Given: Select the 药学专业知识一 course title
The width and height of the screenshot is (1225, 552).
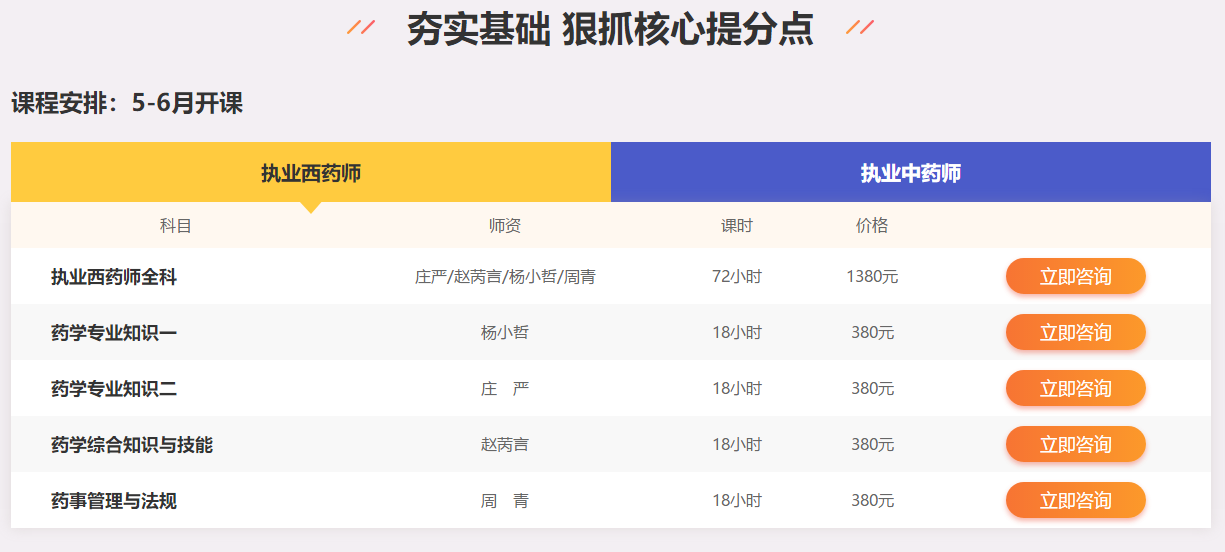Looking at the screenshot, I should point(114,333).
